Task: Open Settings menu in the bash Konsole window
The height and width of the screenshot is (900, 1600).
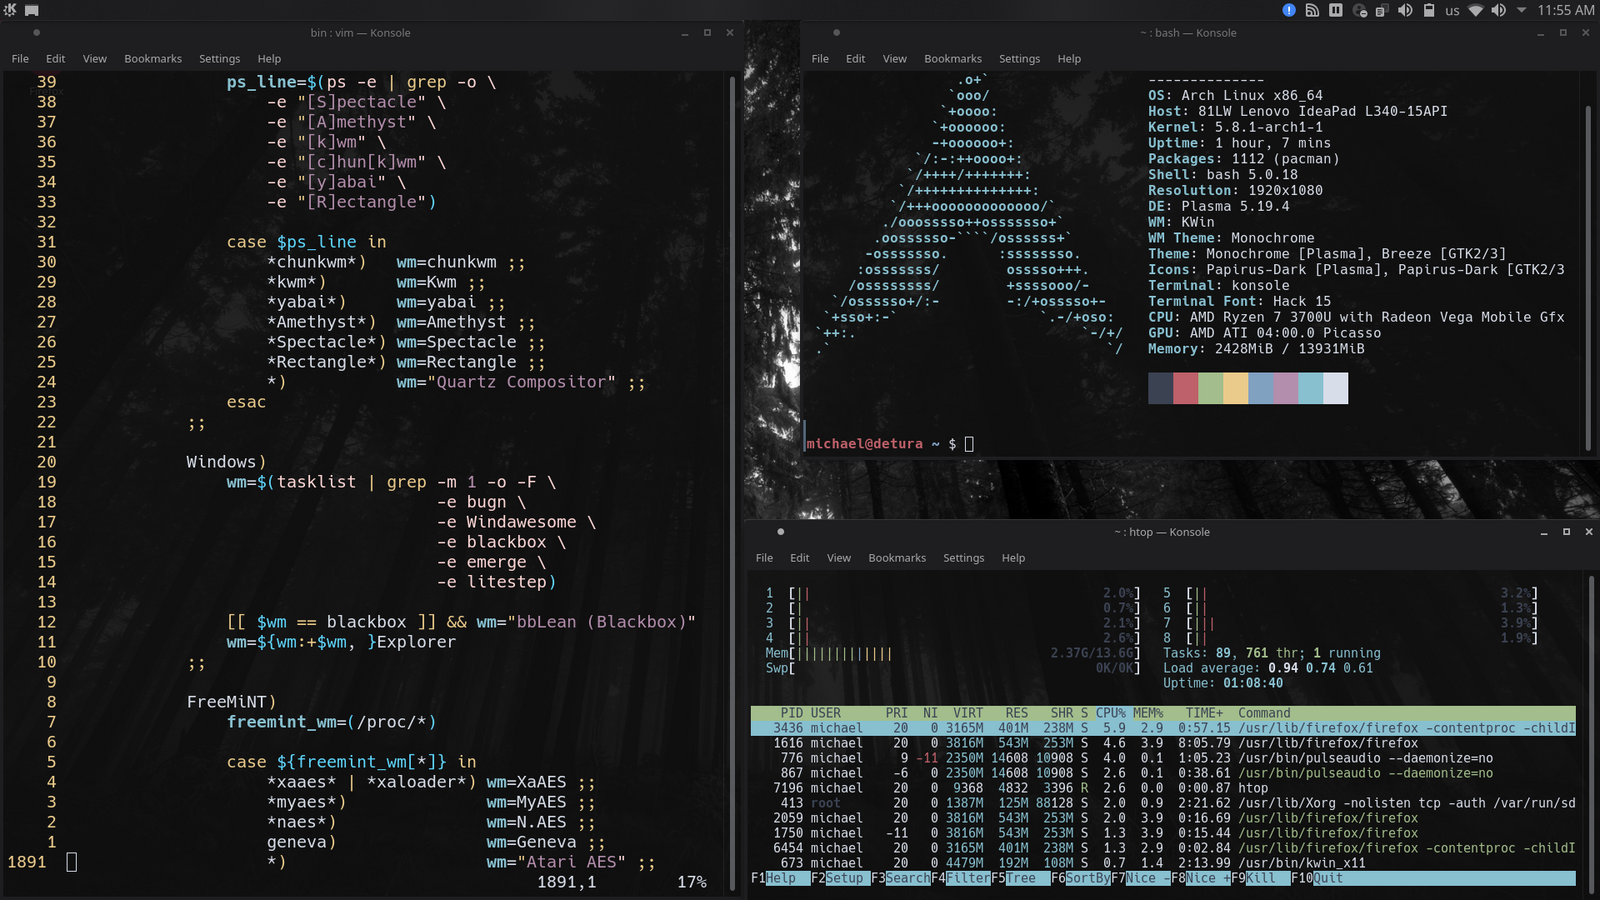Action: 1020,59
